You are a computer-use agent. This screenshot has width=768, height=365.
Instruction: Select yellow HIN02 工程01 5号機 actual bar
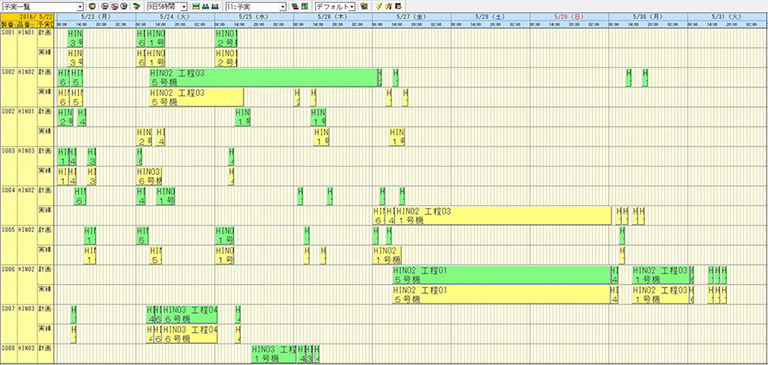coord(500,294)
